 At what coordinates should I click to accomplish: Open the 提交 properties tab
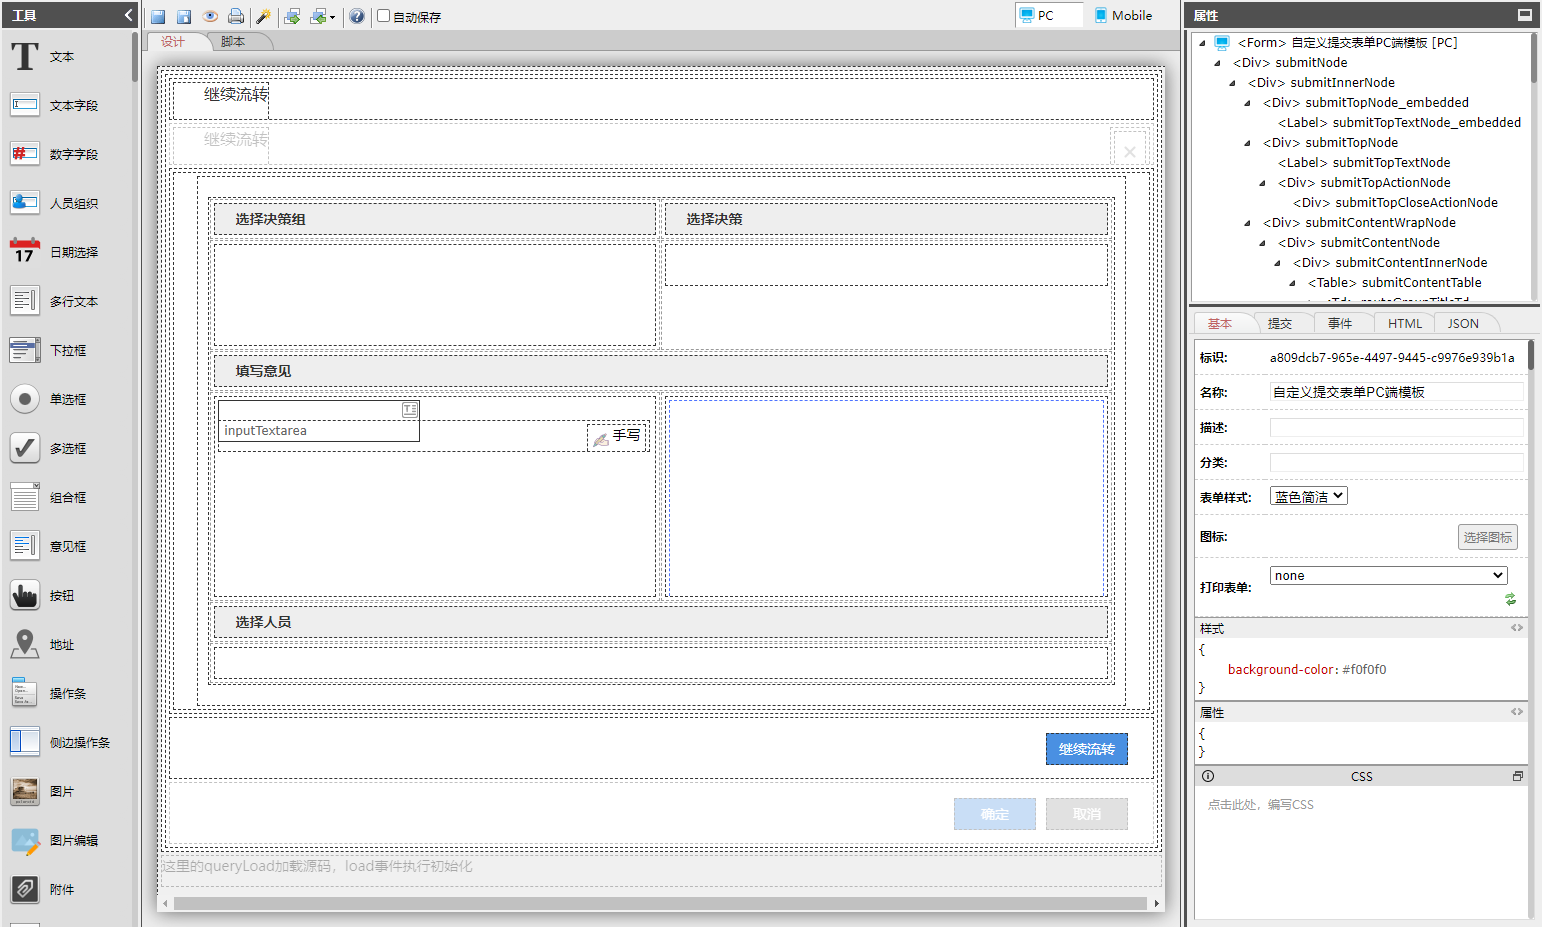coord(1279,323)
